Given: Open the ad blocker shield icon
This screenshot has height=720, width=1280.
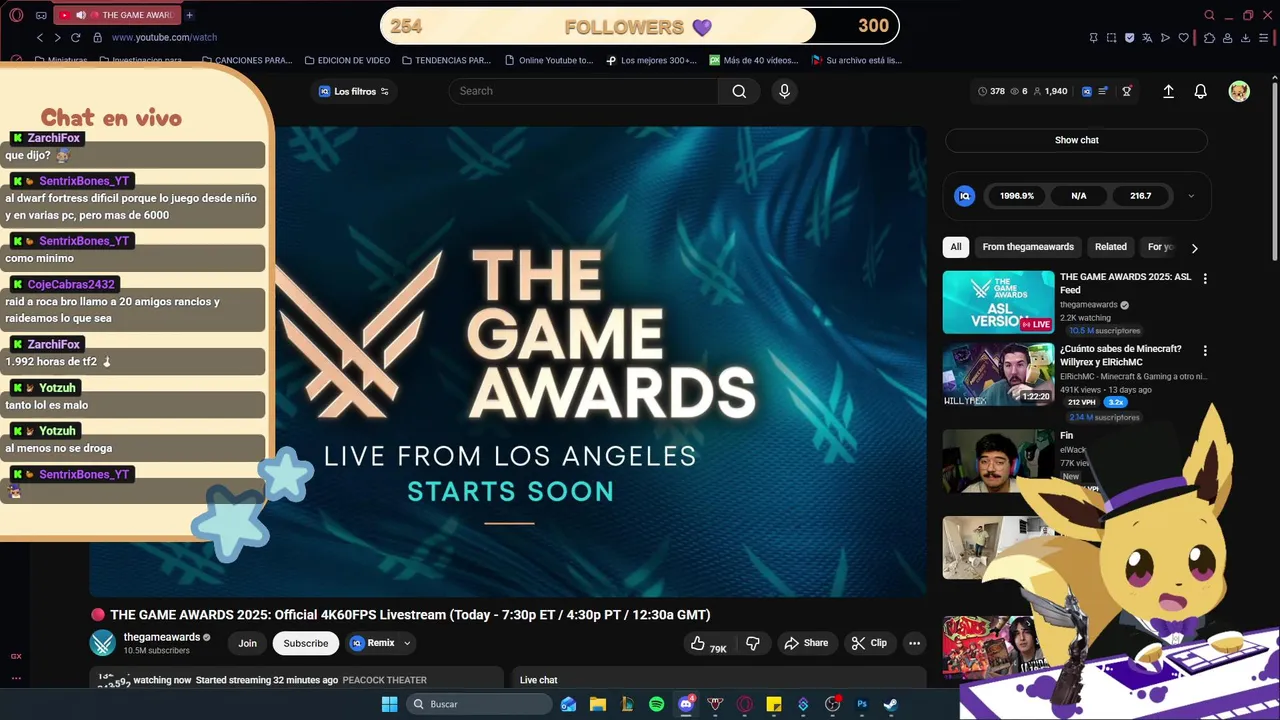Looking at the screenshot, I should point(1129,38).
